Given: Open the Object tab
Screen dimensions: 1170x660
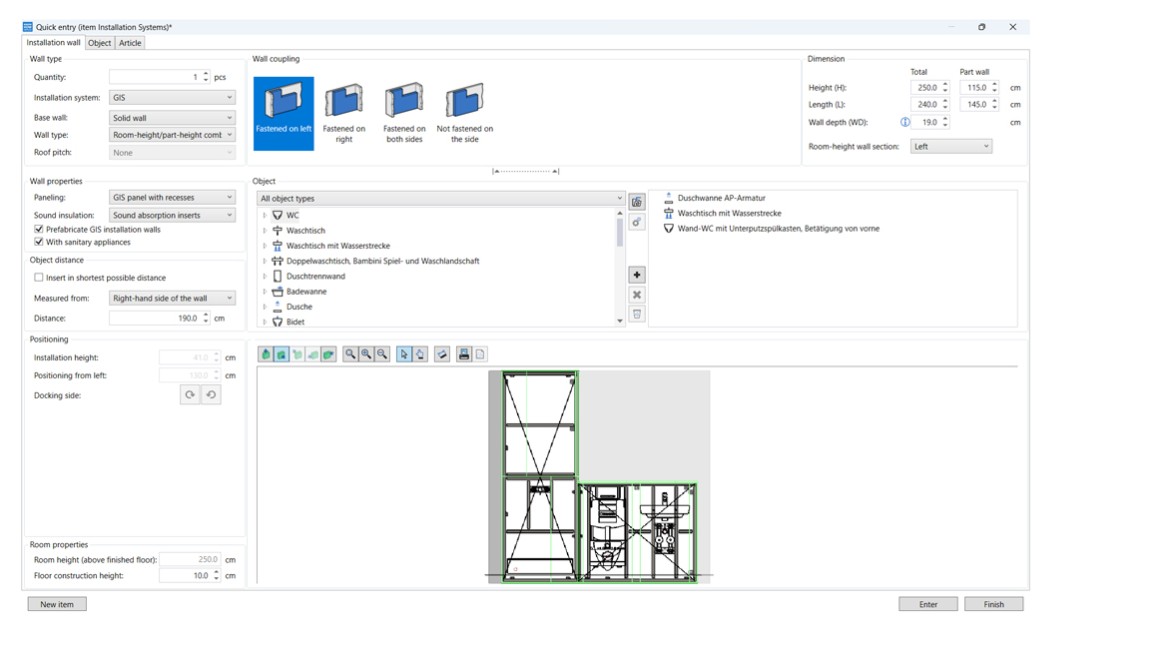Looking at the screenshot, I should click(x=99, y=43).
